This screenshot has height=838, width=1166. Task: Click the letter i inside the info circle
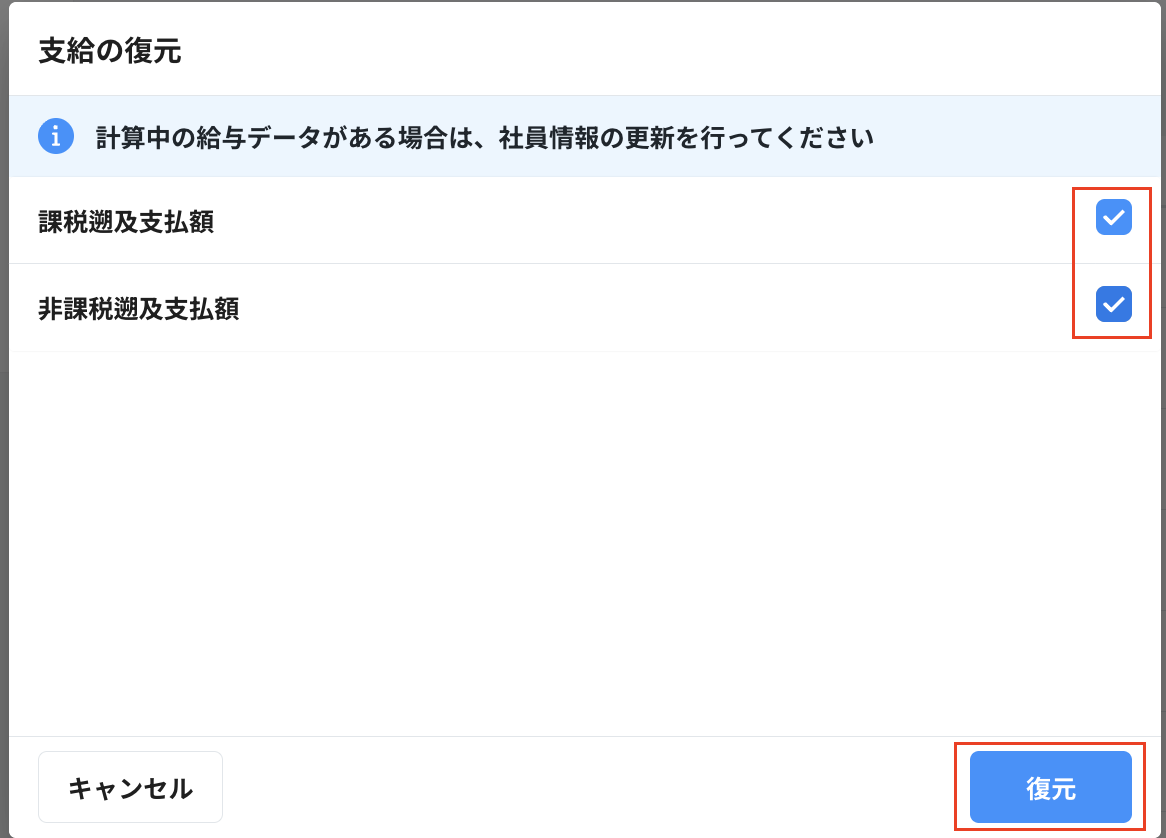56,136
